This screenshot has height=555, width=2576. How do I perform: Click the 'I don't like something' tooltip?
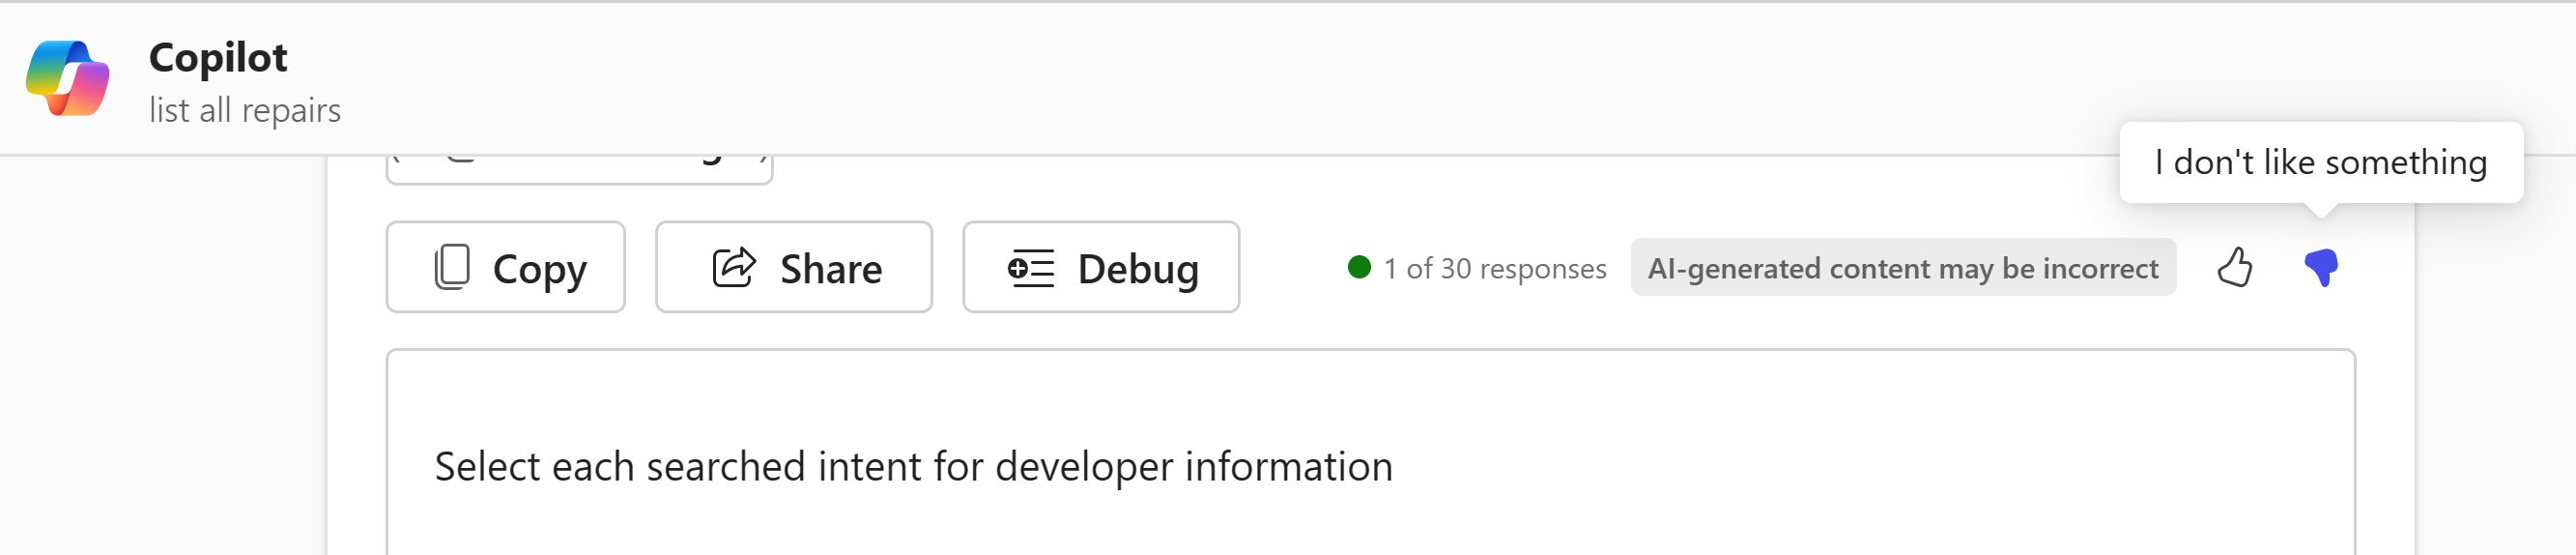pyautogui.click(x=2321, y=162)
